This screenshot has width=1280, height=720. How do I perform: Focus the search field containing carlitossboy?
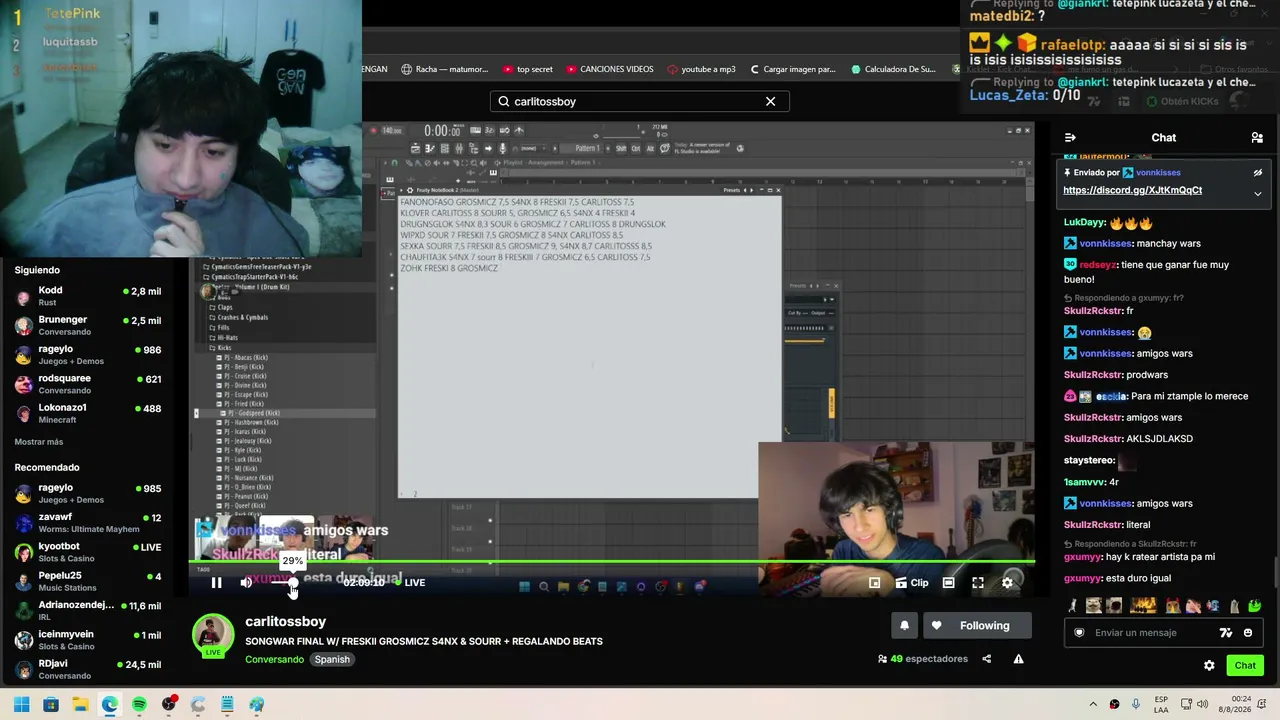coord(640,101)
